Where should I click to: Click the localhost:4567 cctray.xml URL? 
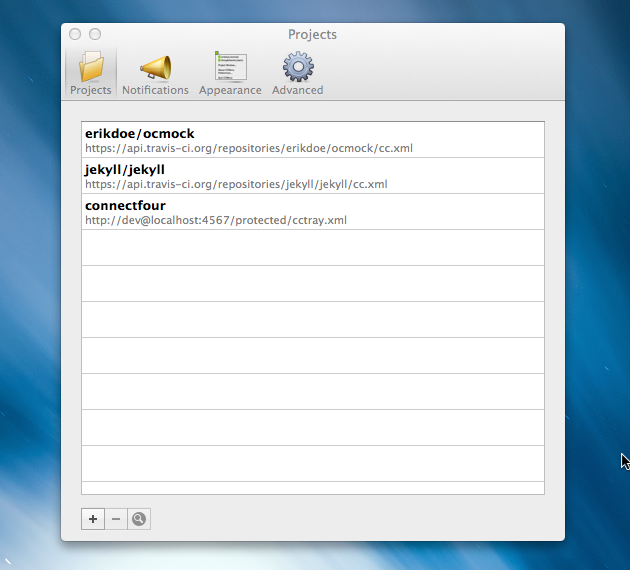[x=216, y=220]
